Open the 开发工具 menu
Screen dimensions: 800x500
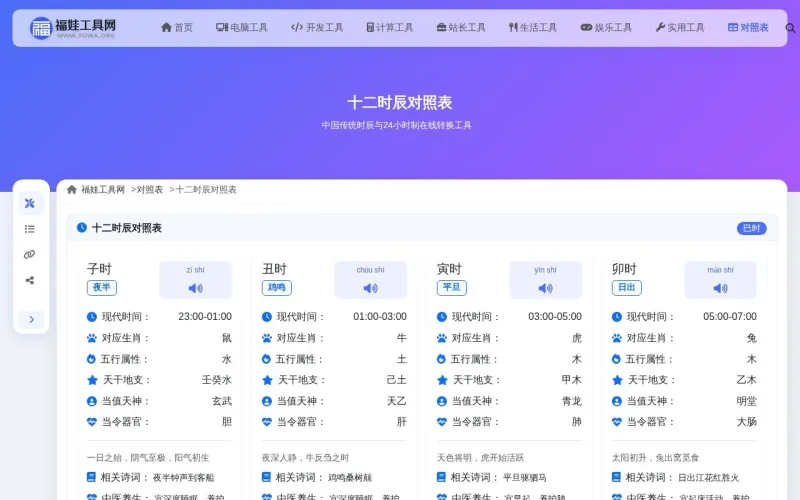tap(317, 28)
